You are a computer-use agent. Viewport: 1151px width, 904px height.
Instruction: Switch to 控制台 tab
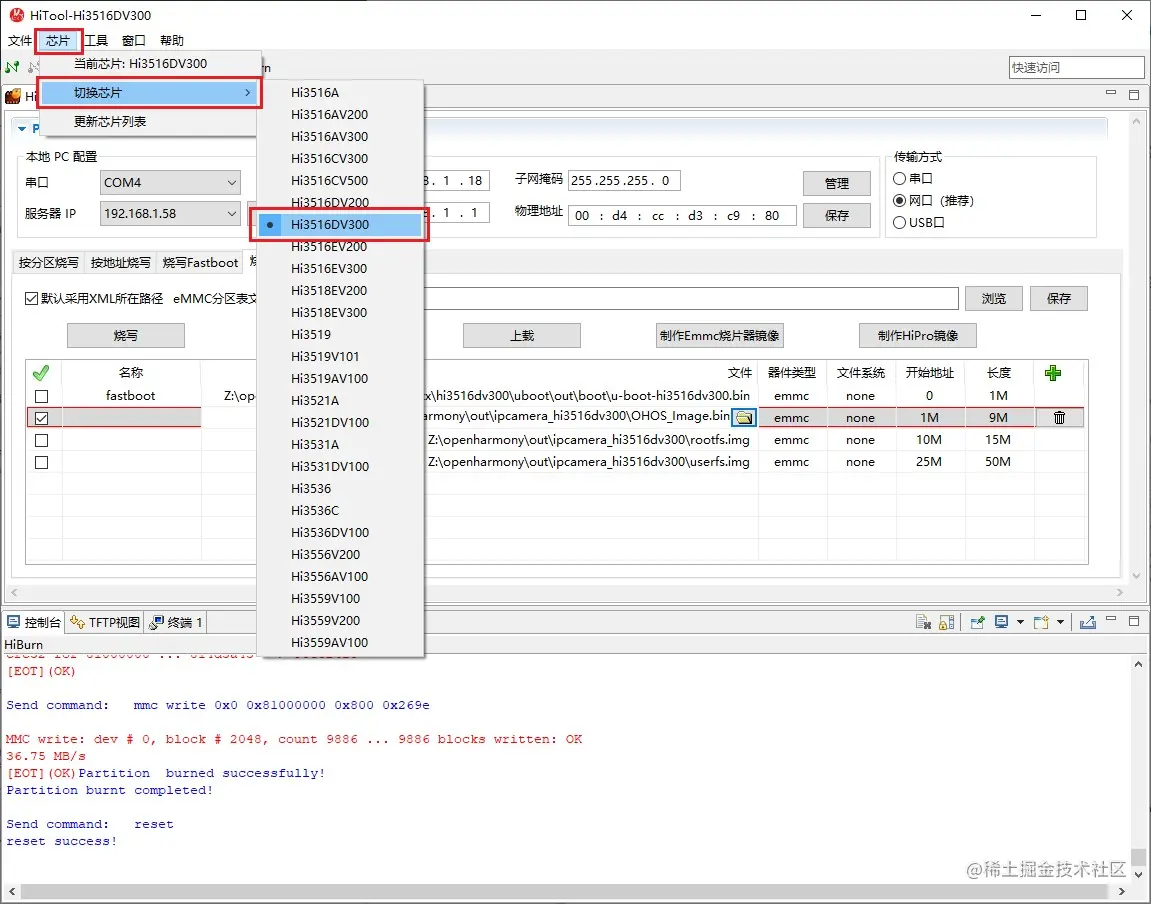(34, 622)
